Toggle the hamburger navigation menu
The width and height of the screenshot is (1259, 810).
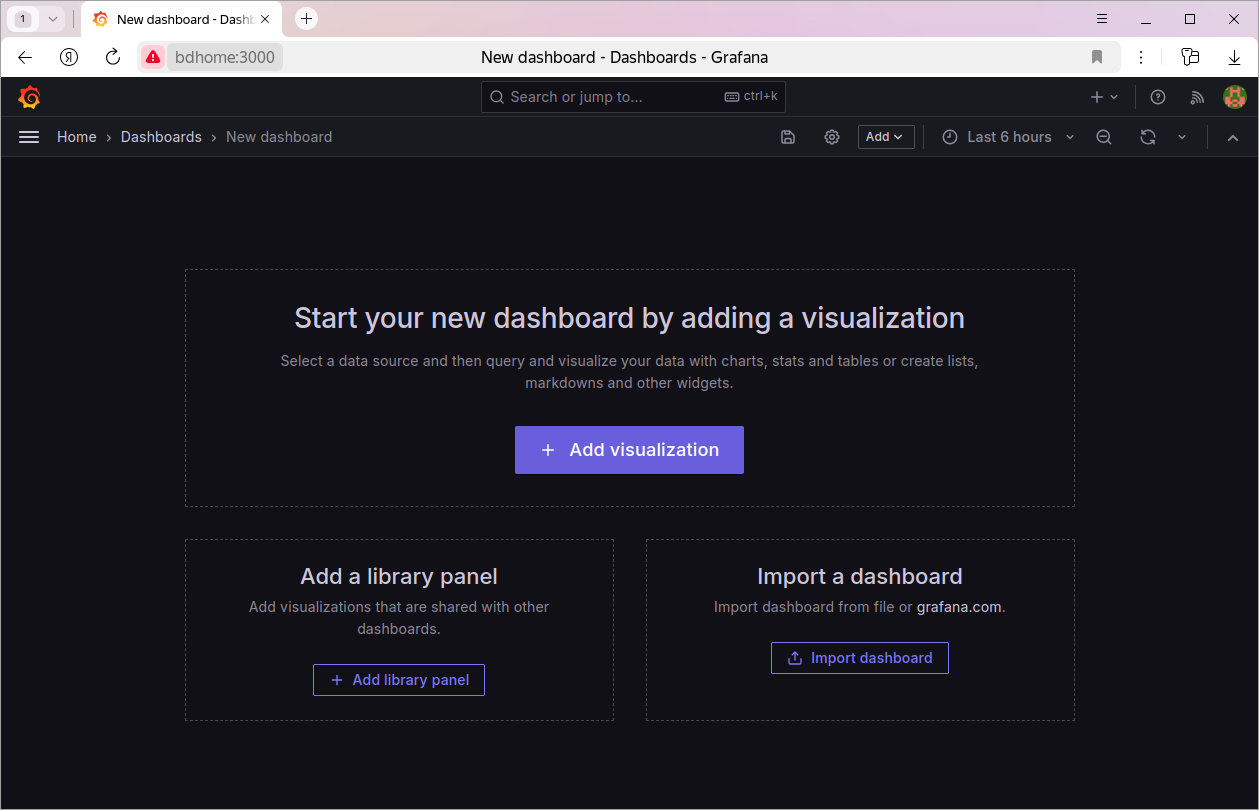(29, 137)
